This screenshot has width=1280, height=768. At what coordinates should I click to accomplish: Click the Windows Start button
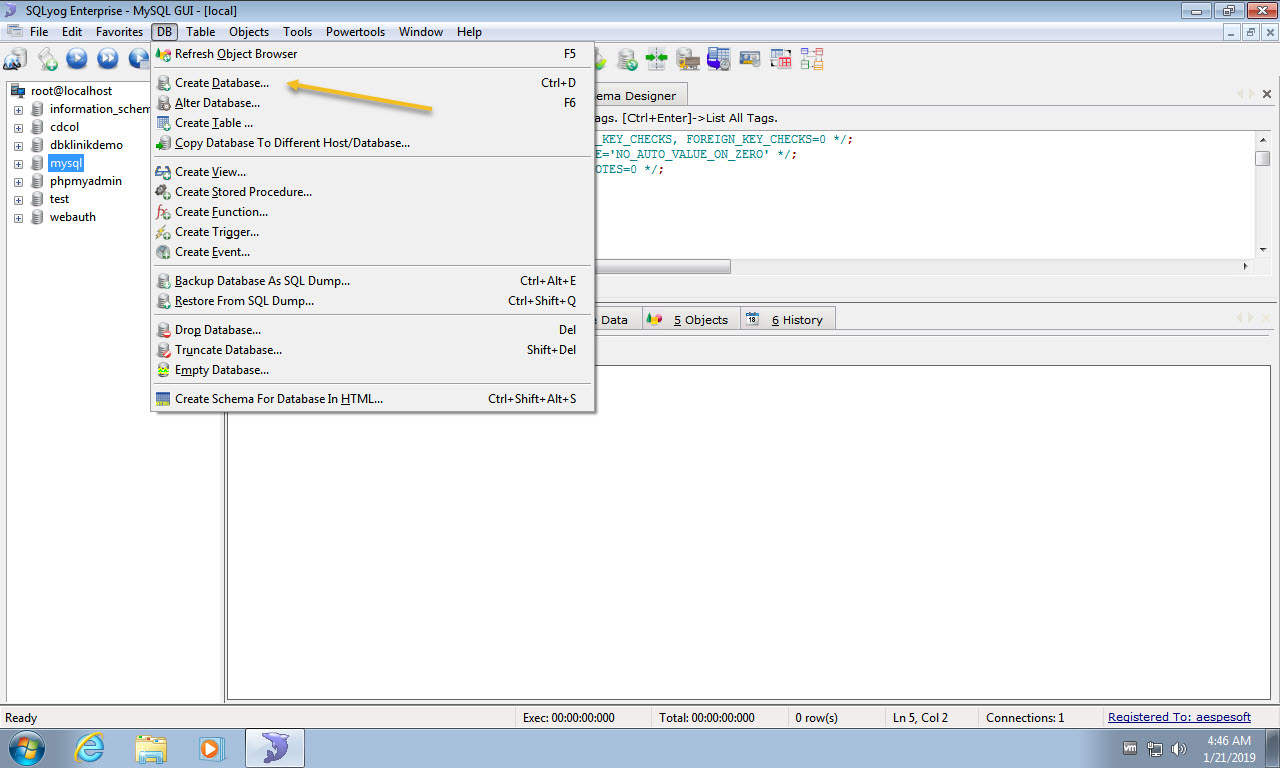[x=27, y=748]
